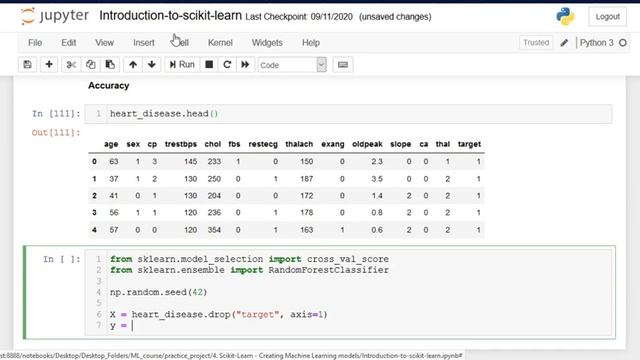This screenshot has width=640, height=360.
Task: Click the RandomForestClassifier import line
Action: point(249,270)
